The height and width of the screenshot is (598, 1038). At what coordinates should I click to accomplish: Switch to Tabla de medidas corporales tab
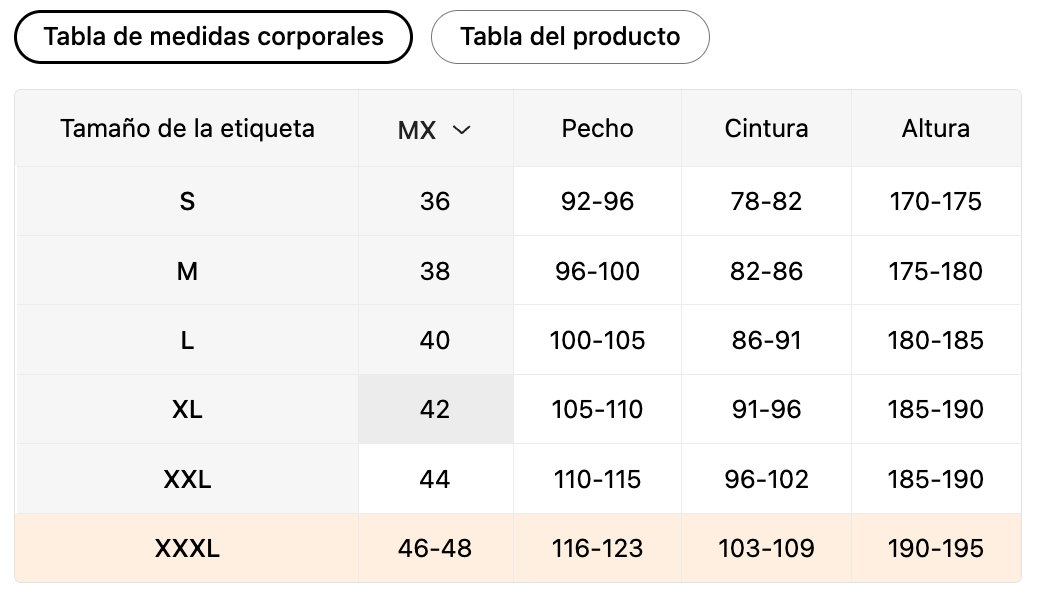pos(213,37)
